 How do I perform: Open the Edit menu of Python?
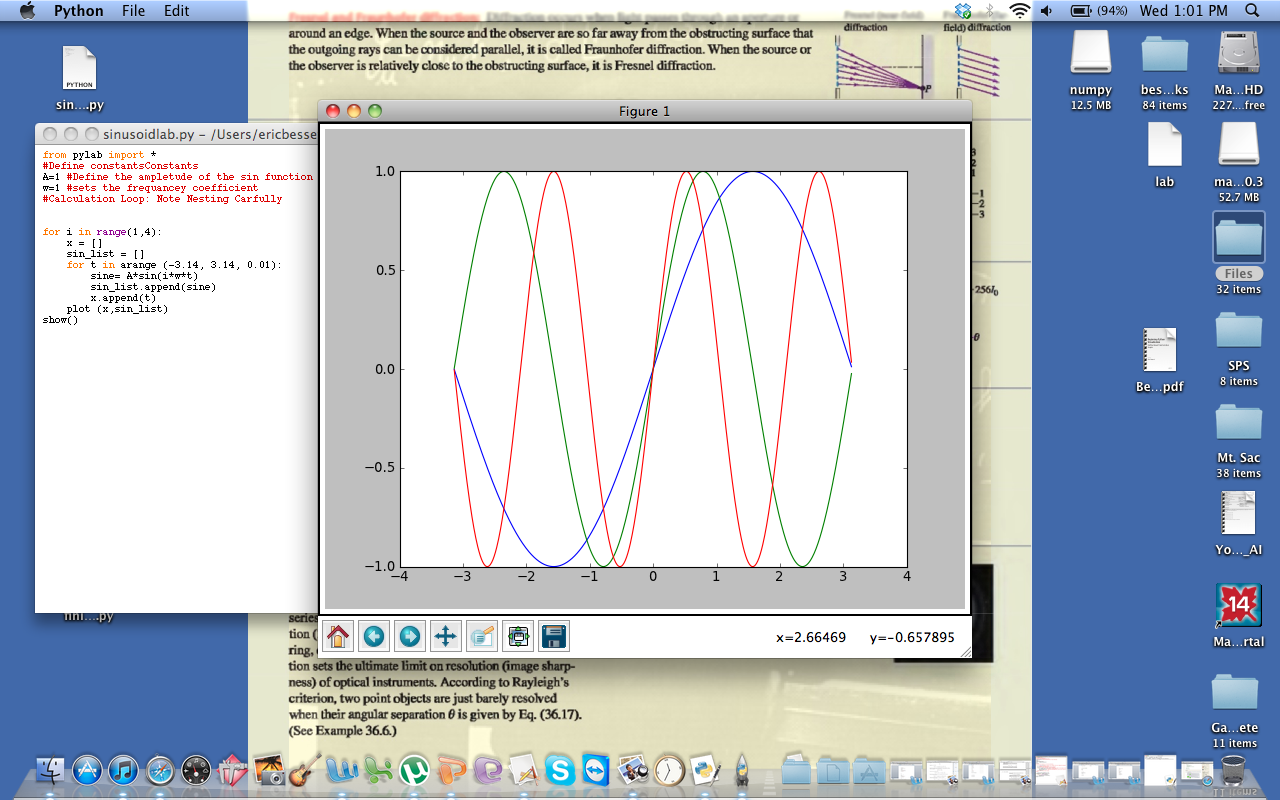[176, 11]
